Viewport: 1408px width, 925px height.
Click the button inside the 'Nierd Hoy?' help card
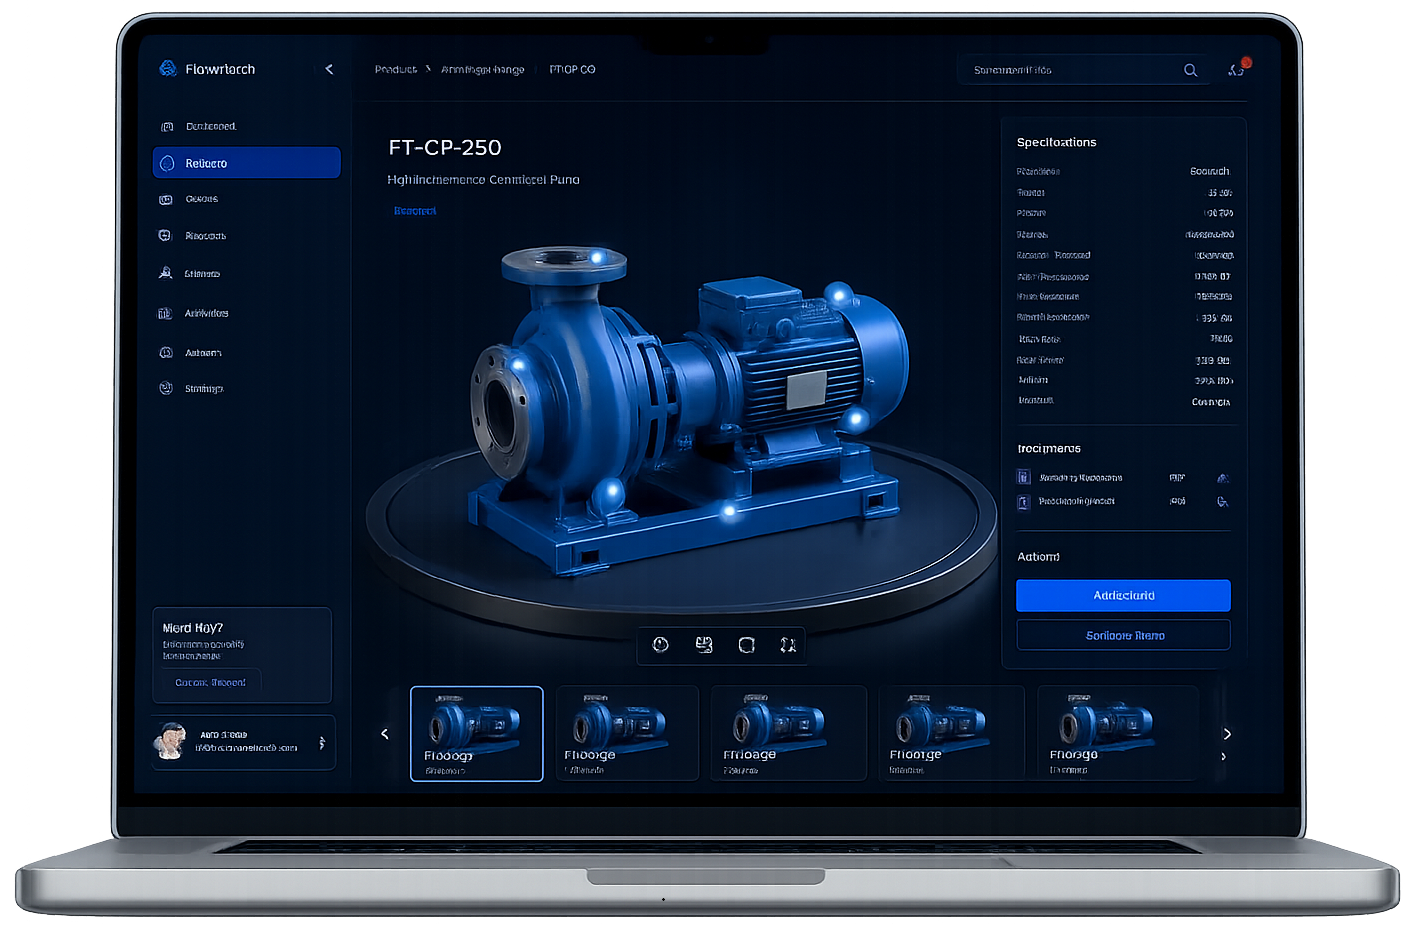click(210, 682)
